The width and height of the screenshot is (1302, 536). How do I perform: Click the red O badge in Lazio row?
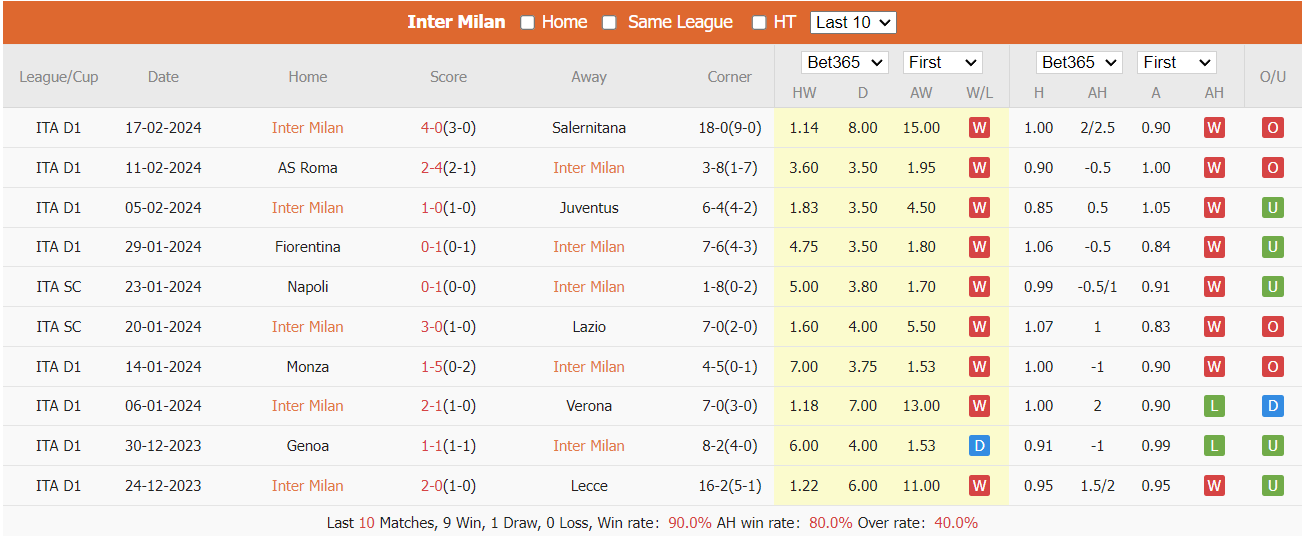(1272, 327)
